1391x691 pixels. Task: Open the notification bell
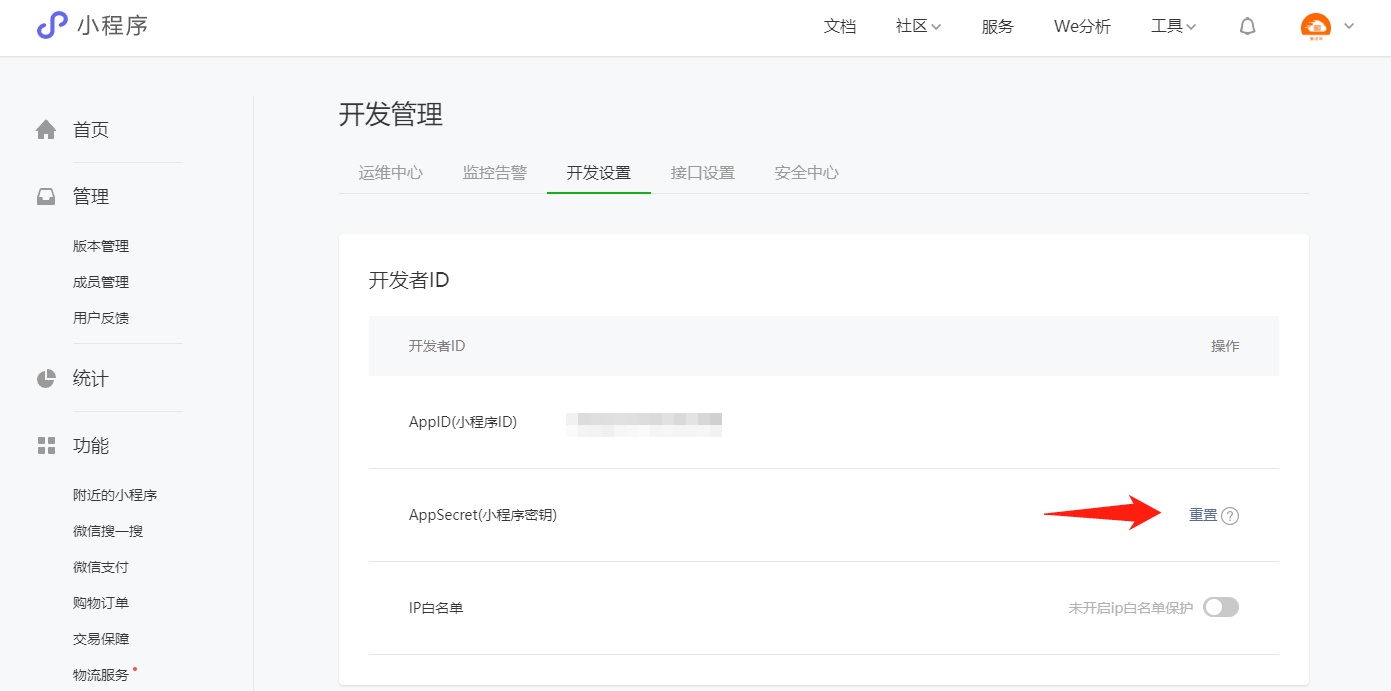coord(1247,27)
